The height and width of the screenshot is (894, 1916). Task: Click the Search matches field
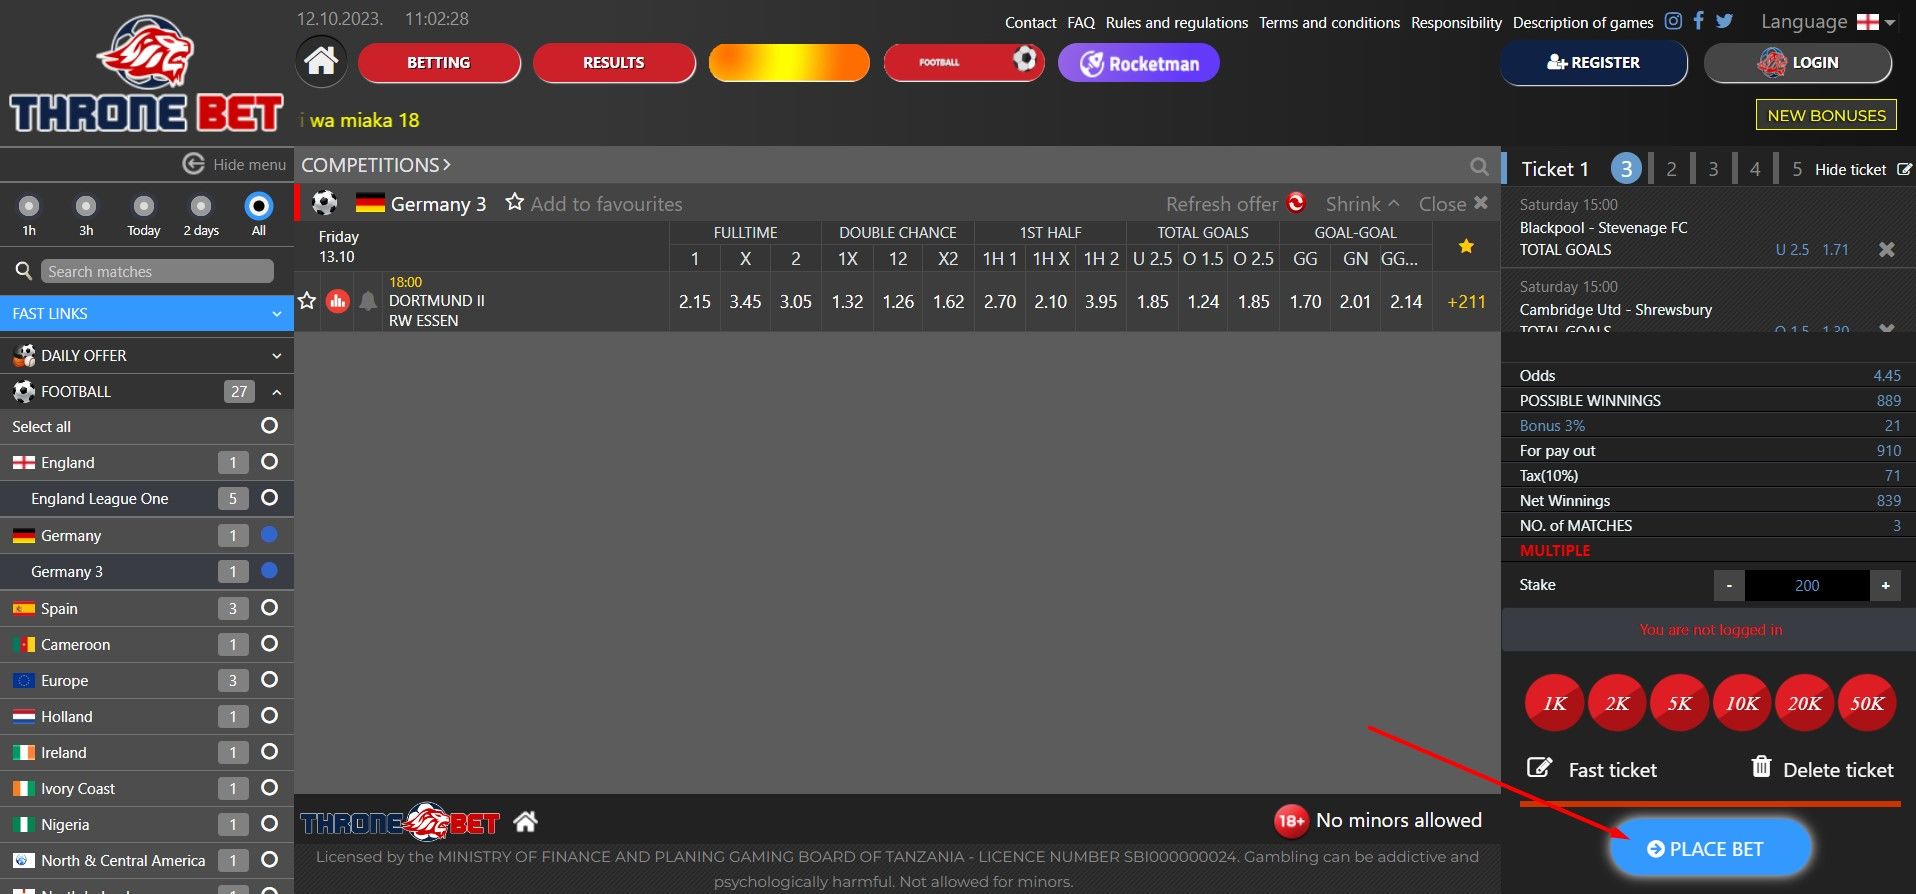point(157,271)
